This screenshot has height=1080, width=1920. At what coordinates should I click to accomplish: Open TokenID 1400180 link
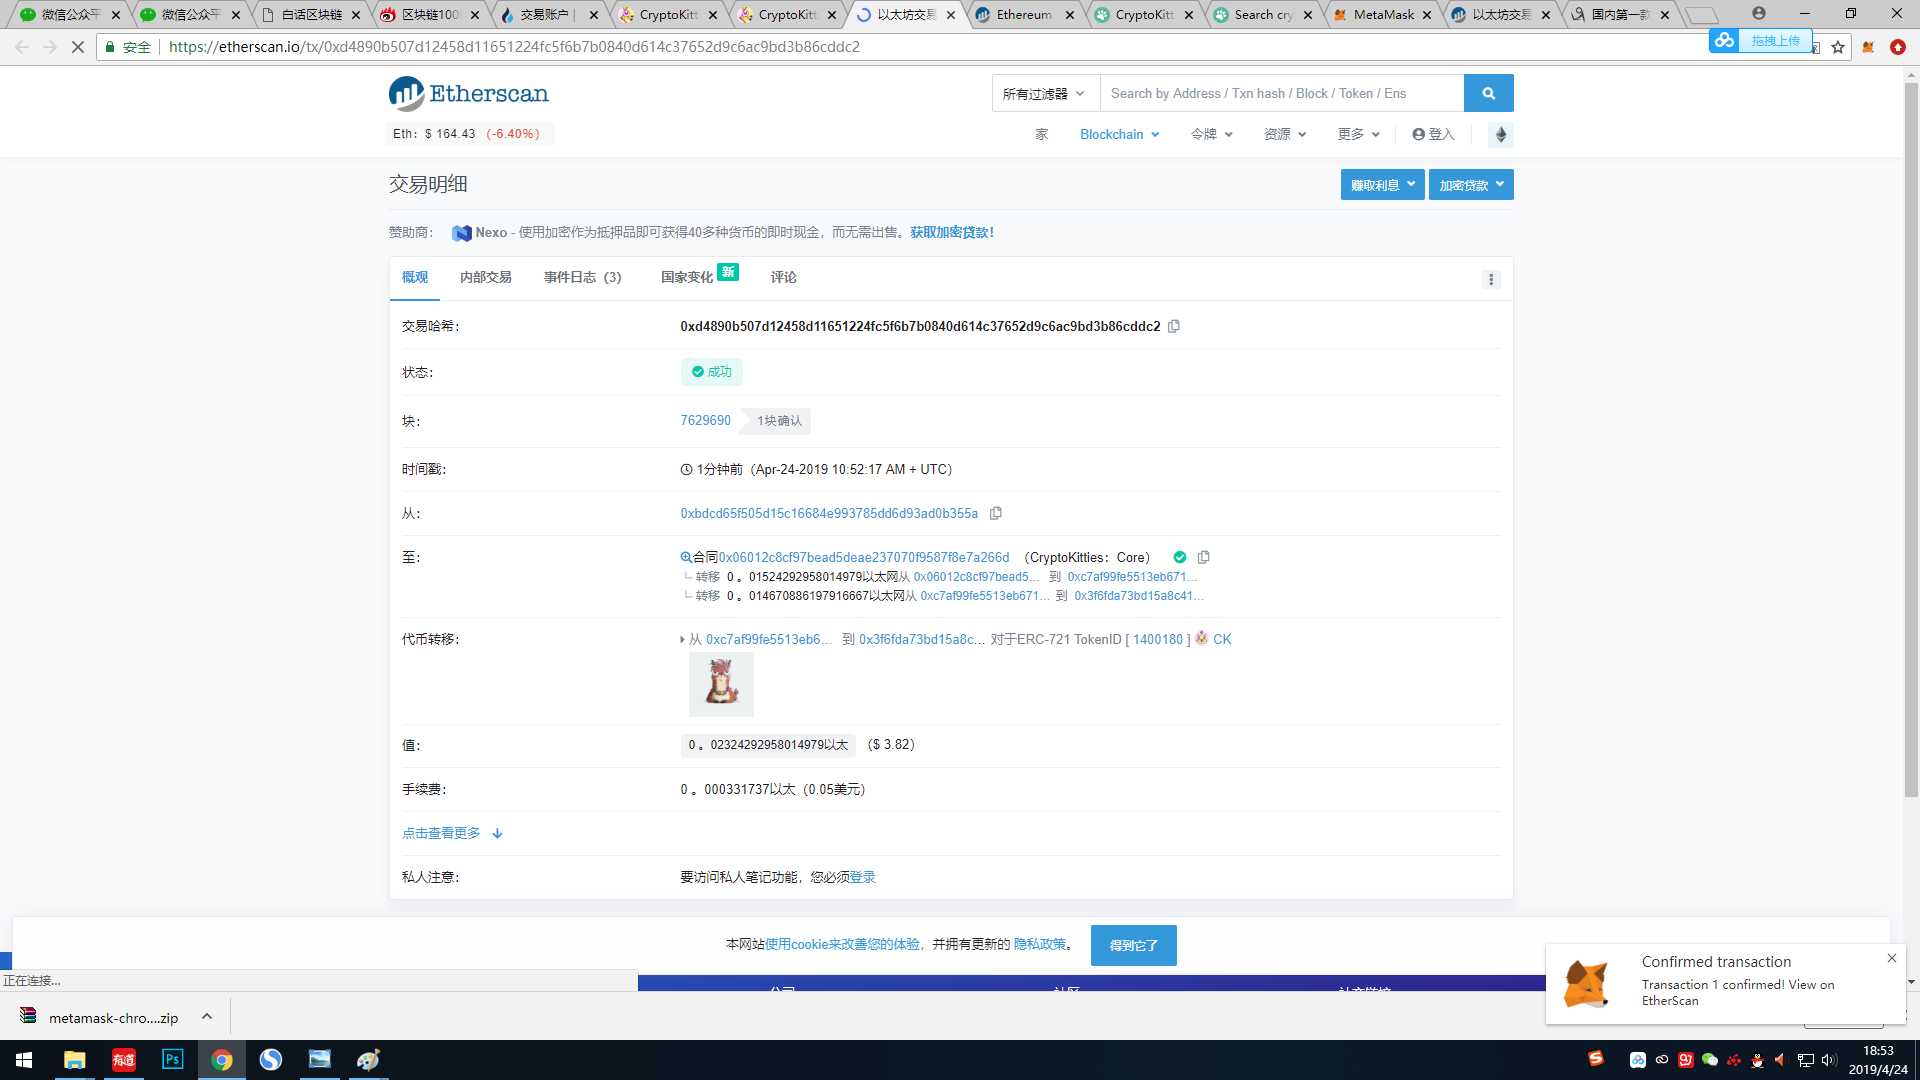click(1158, 639)
